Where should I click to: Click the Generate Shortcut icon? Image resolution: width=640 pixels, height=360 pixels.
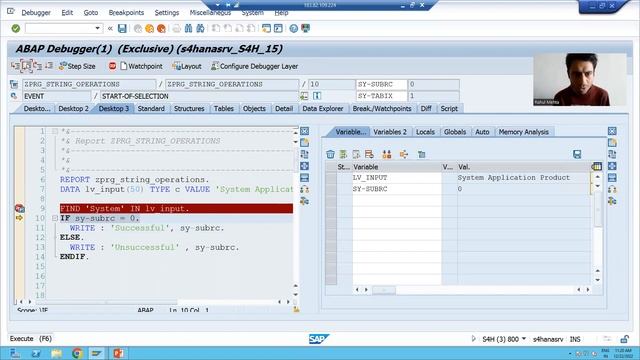click(x=278, y=29)
